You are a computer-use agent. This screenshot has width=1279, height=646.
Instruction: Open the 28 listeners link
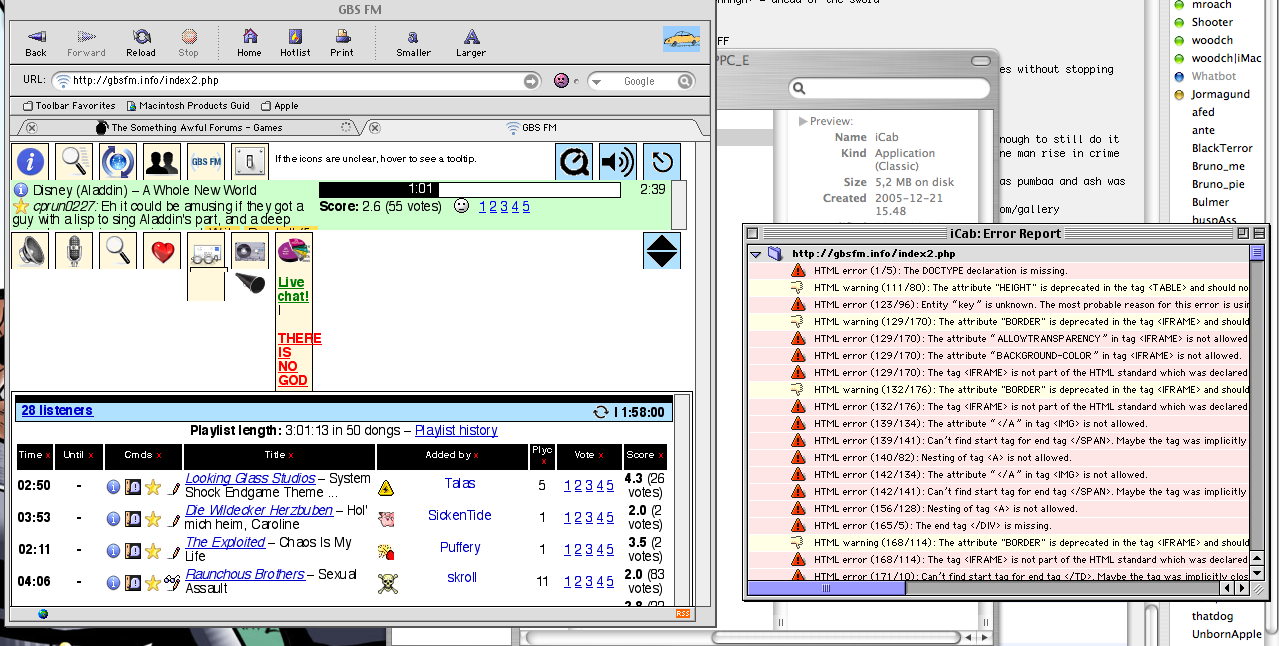tap(57, 410)
